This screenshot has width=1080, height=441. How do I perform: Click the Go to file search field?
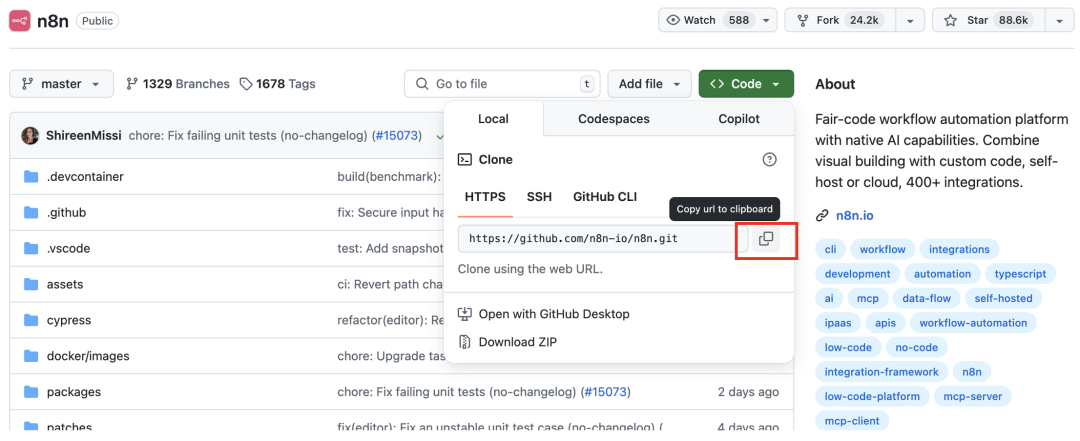click(x=502, y=84)
